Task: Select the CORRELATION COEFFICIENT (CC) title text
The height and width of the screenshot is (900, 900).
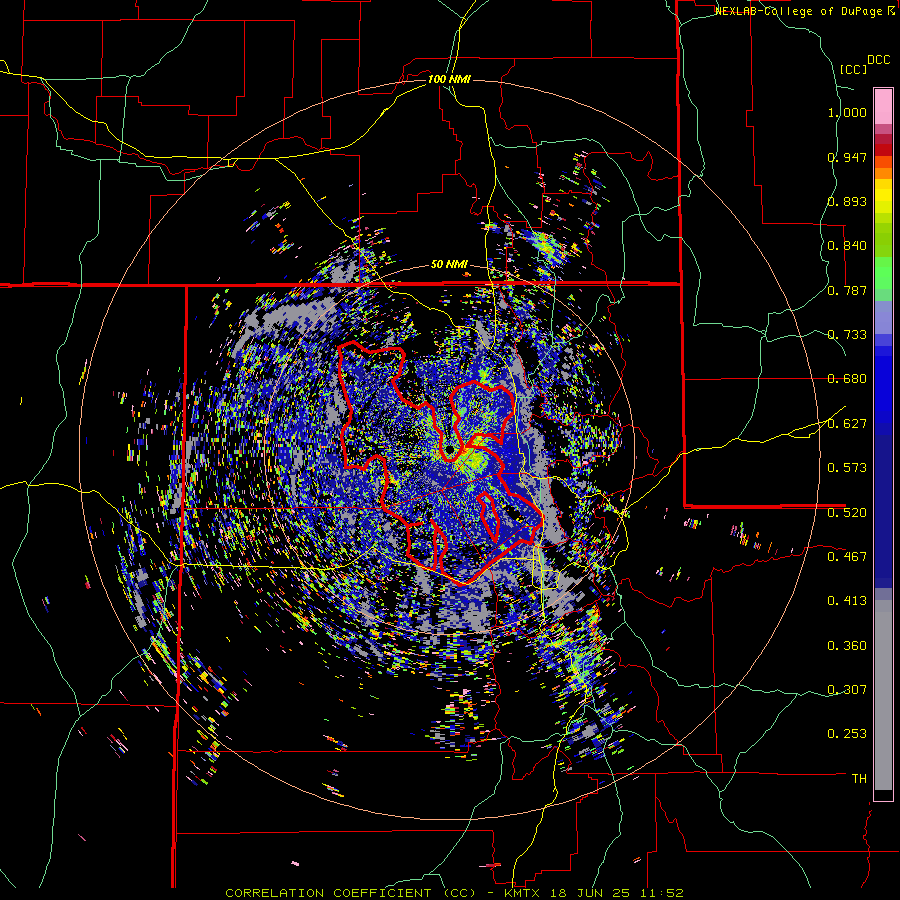Action: (351, 893)
